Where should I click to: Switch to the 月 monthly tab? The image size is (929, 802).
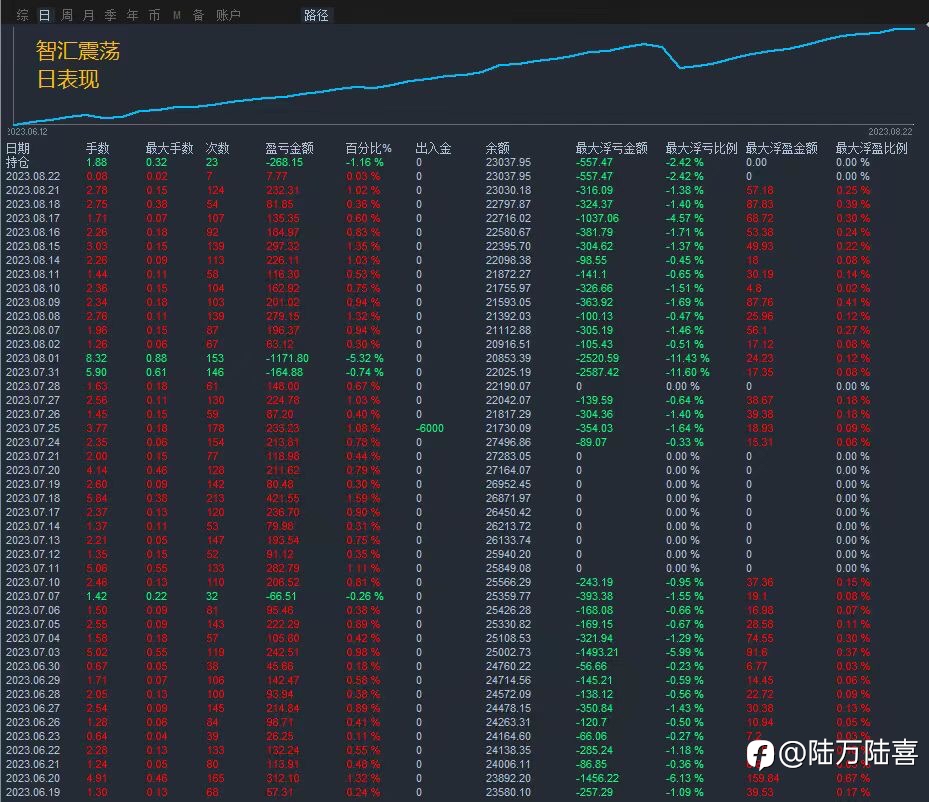click(x=88, y=15)
